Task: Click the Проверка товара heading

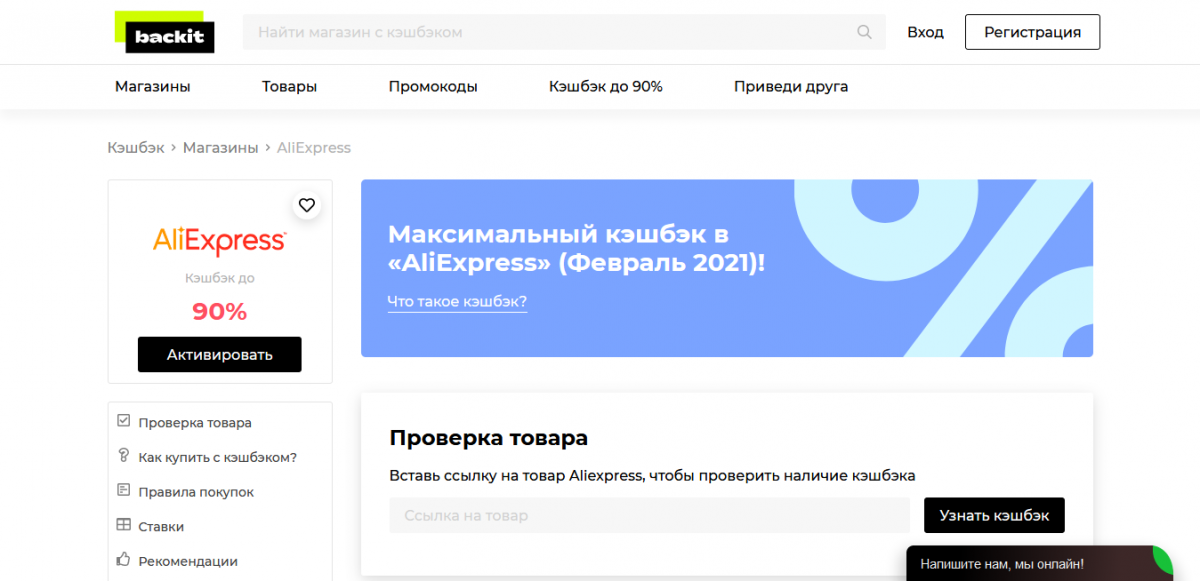Action: tap(489, 438)
